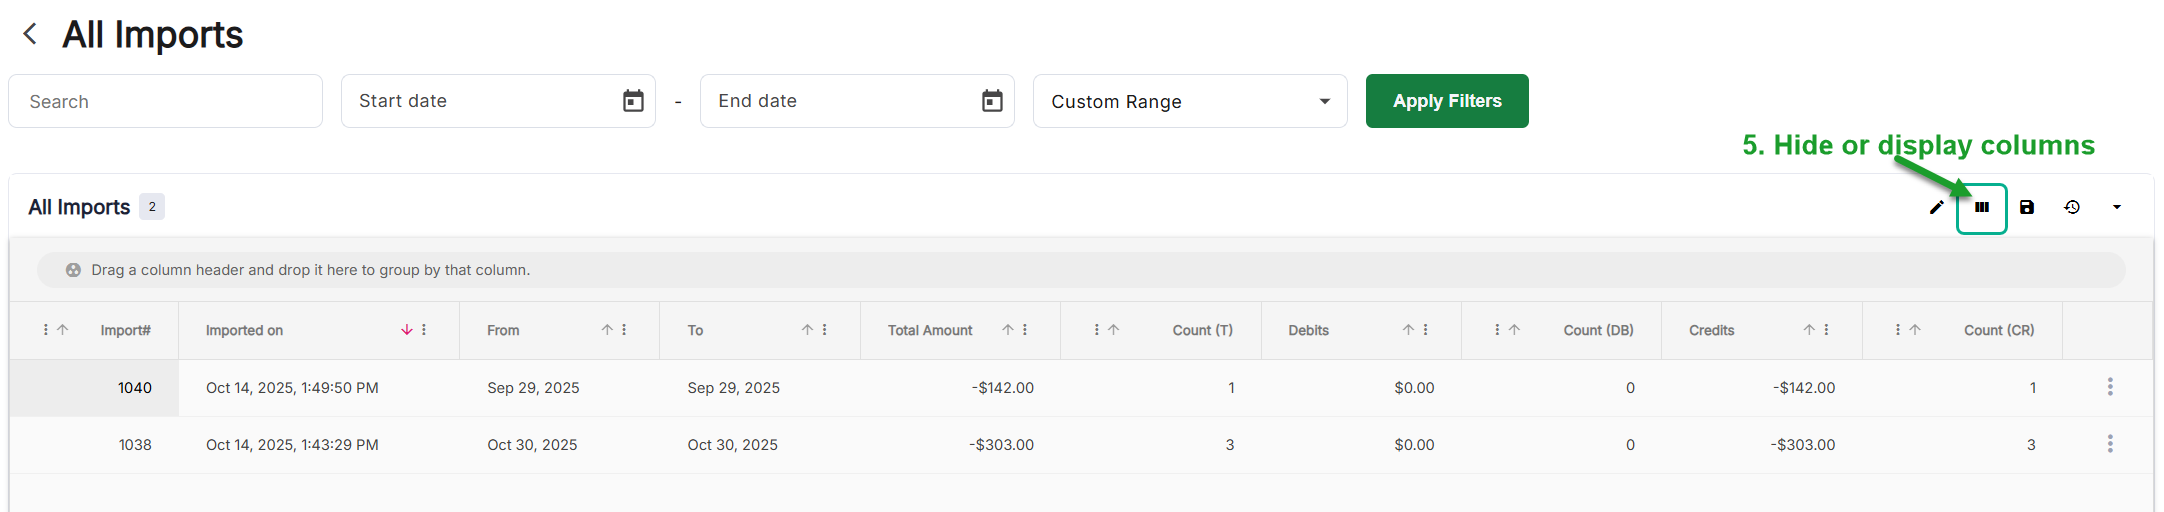Toggle descending sort arrow on Imported on

point(407,330)
